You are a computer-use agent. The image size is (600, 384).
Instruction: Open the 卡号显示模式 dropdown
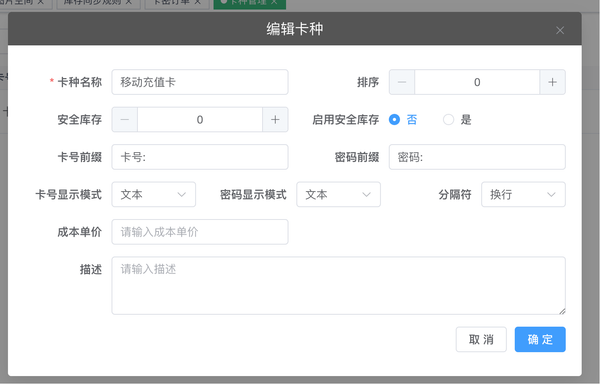[153, 194]
